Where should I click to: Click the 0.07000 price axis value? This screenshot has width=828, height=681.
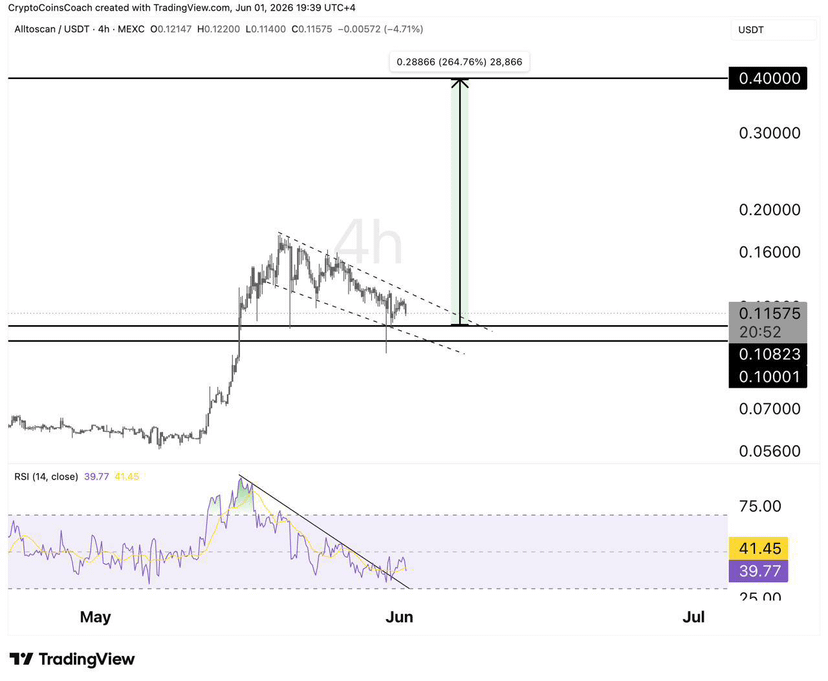tap(769, 409)
